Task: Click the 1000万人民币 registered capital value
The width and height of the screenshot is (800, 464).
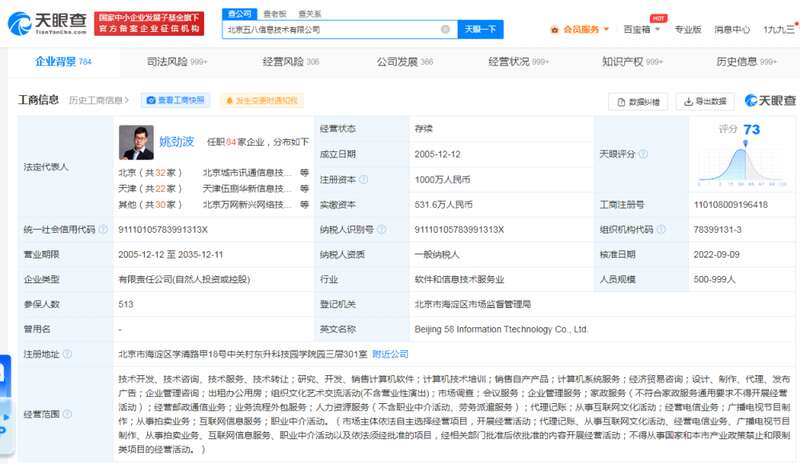Action: point(442,180)
